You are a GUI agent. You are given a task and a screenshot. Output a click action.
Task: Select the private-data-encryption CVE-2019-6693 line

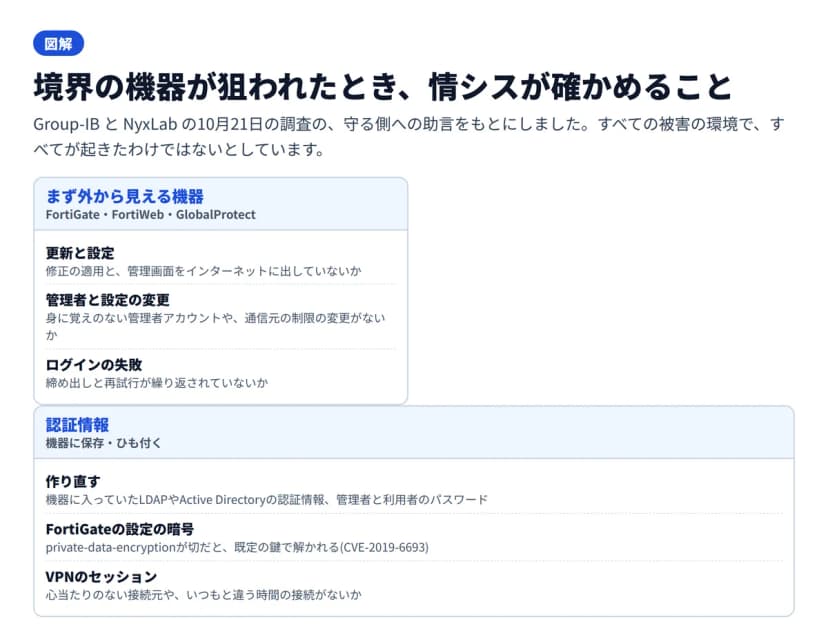tap(237, 547)
